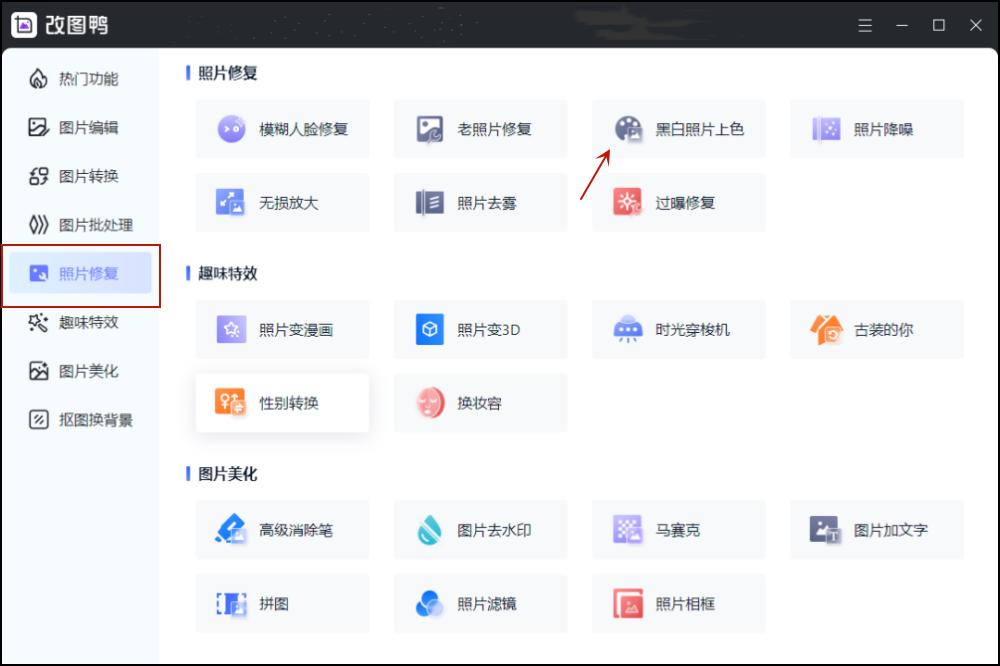
Task: Open the 古装的你 costume effect
Action: 876,330
